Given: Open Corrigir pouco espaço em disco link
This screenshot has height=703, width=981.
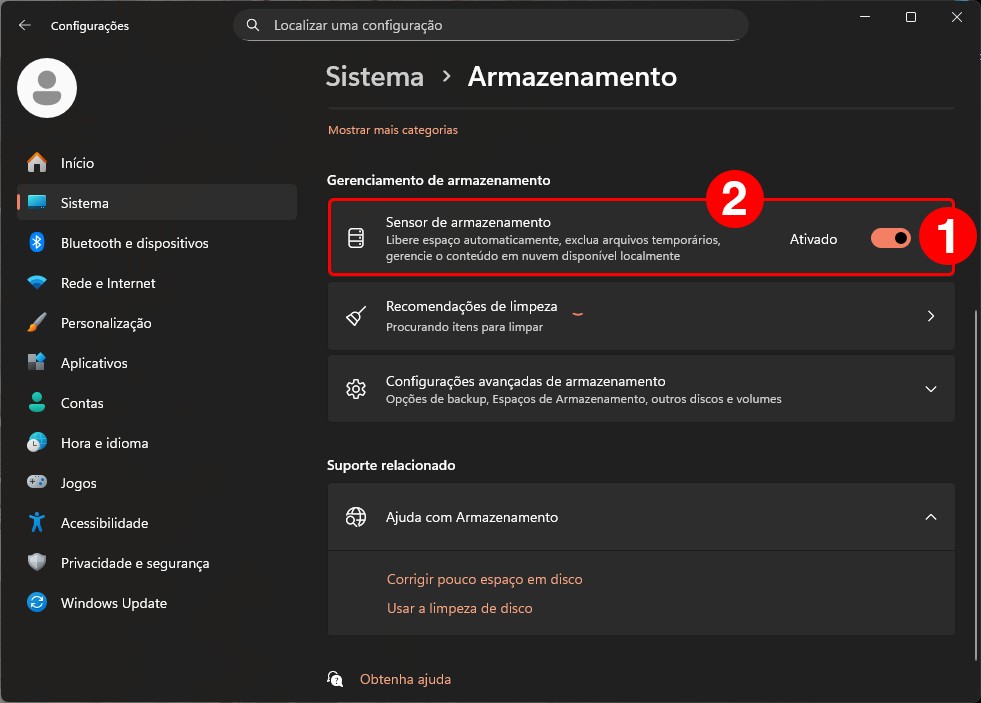Looking at the screenshot, I should 484,579.
